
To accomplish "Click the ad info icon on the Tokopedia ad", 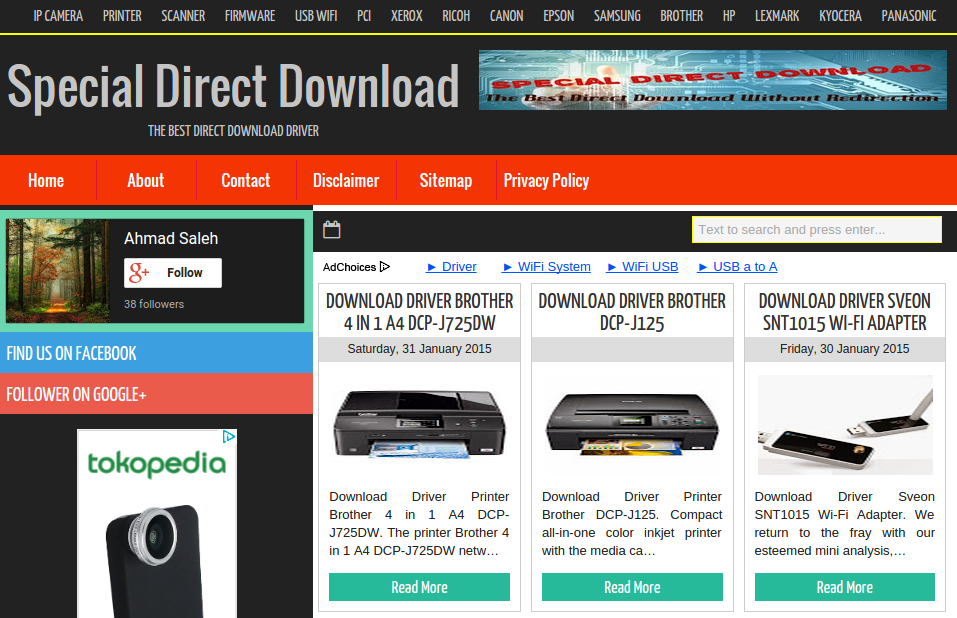I will [x=229, y=436].
